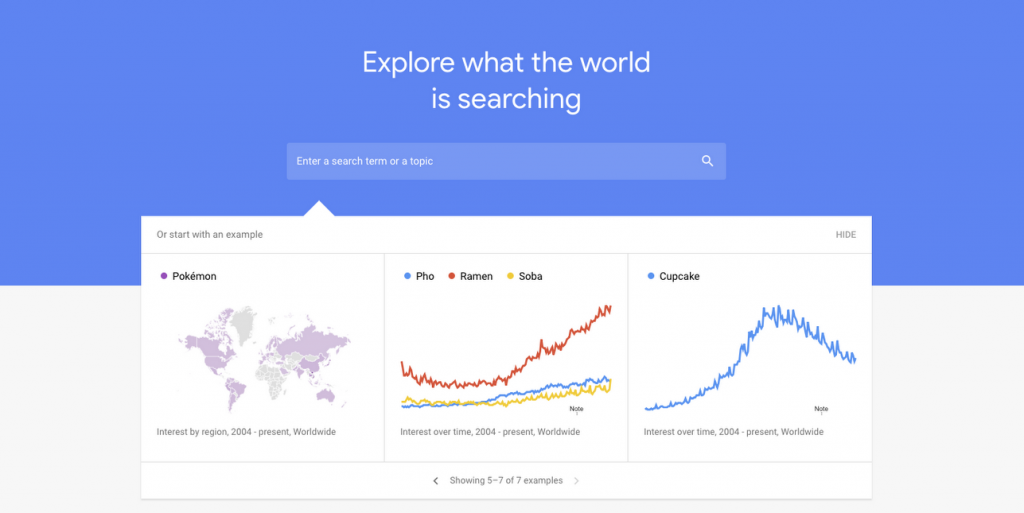Click the right chevron for next examples

[x=576, y=481]
